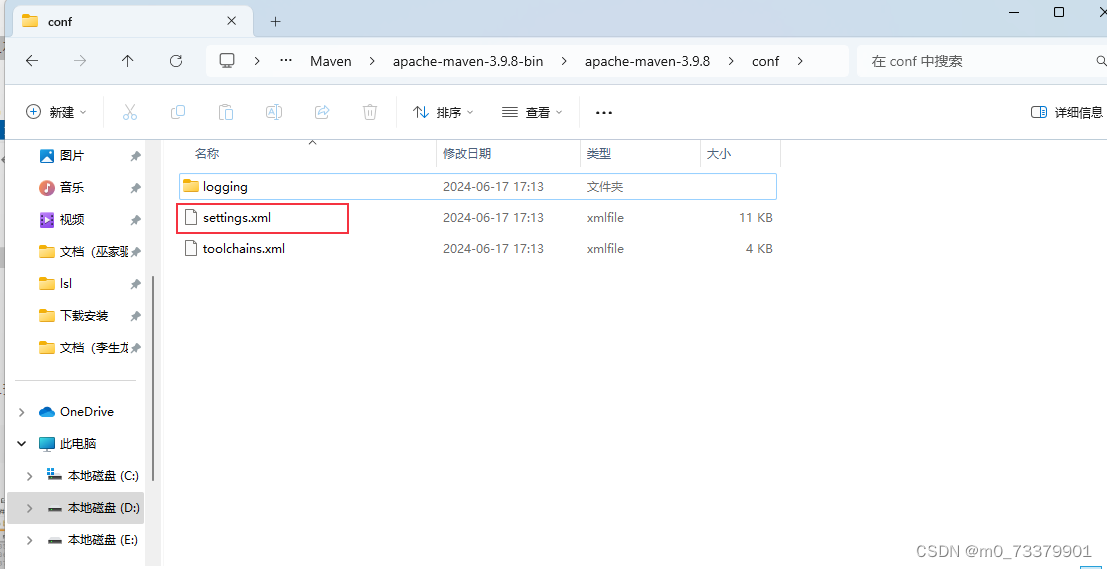The width and height of the screenshot is (1107, 569).
Task: Click the toolchains.xml file icon
Action: coord(191,248)
